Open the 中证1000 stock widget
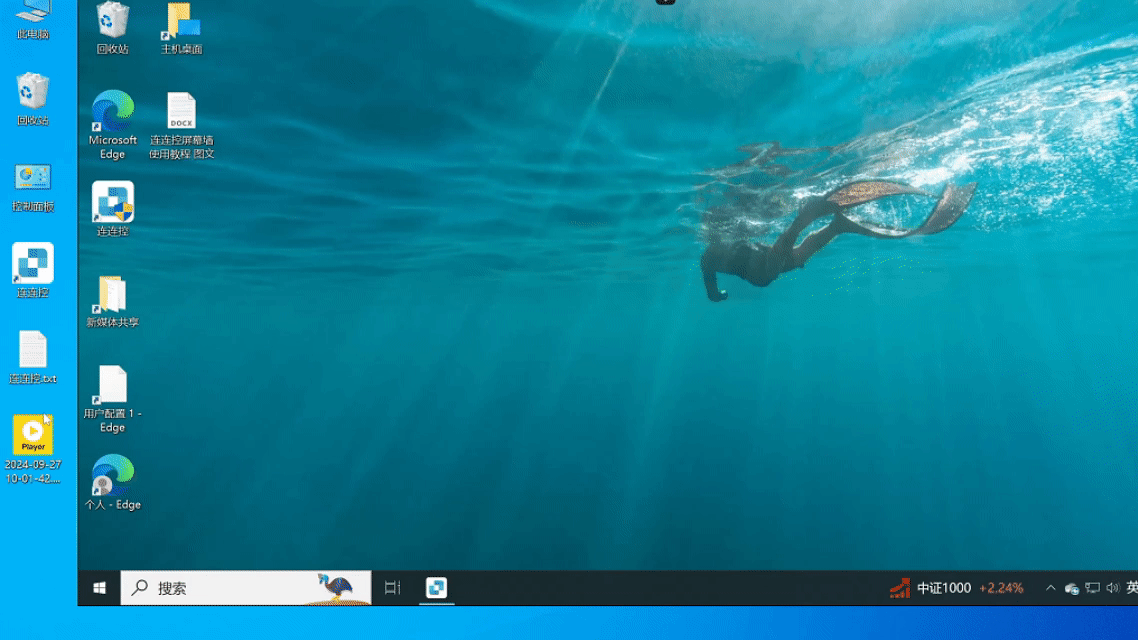Viewport: 1138px width, 640px height. [x=957, y=588]
